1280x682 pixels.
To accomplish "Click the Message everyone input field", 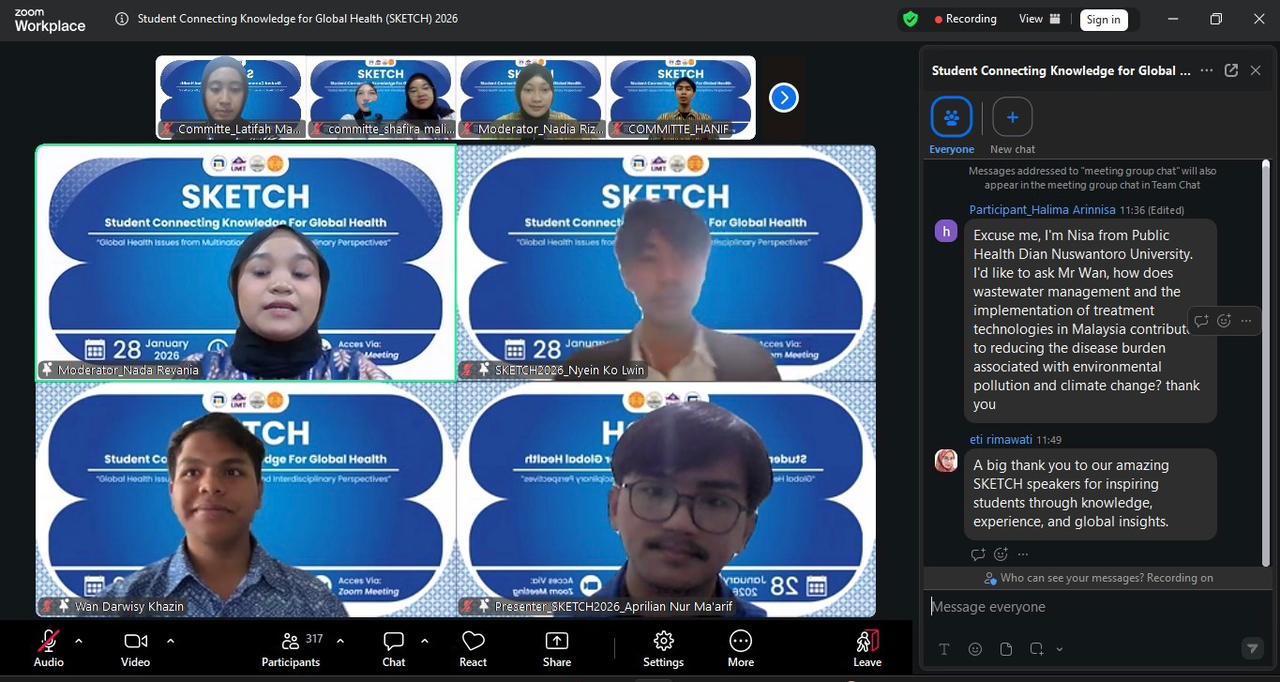I will 1080,606.
